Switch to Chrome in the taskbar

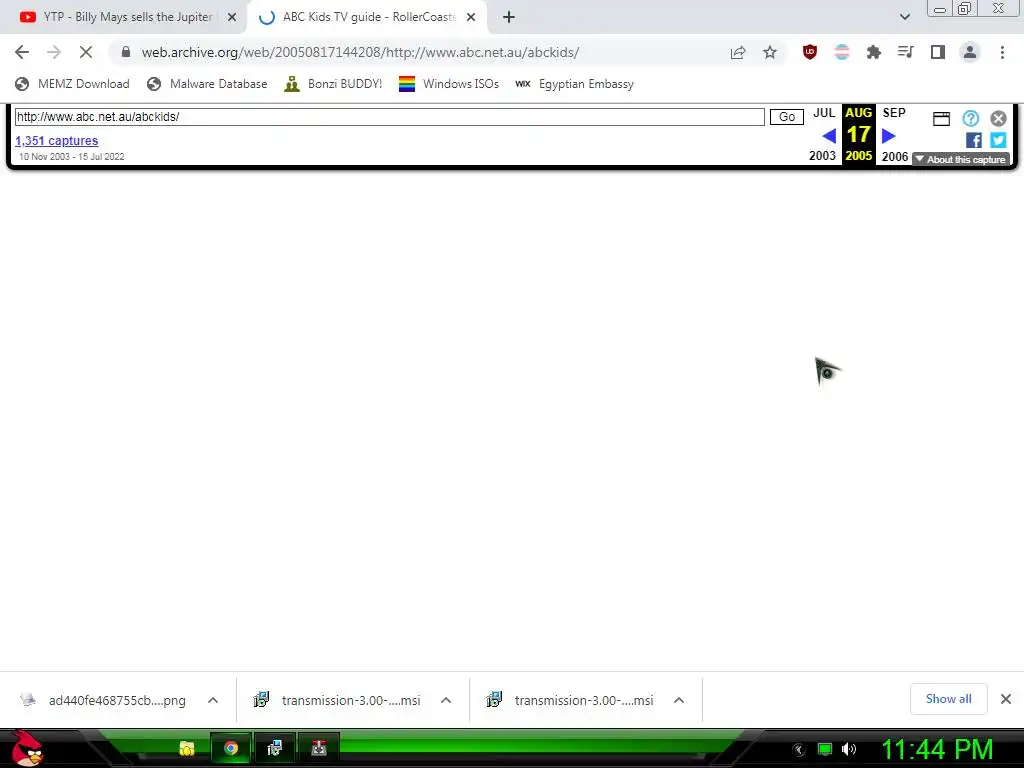pos(231,748)
